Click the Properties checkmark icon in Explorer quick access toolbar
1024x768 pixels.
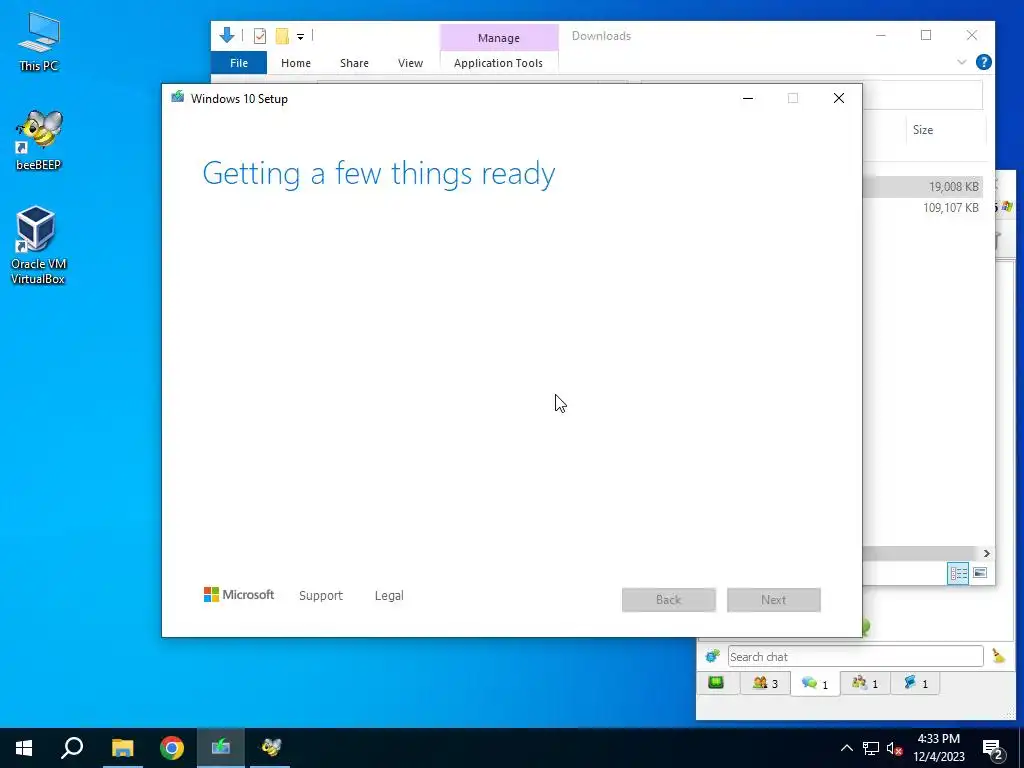tap(259, 36)
